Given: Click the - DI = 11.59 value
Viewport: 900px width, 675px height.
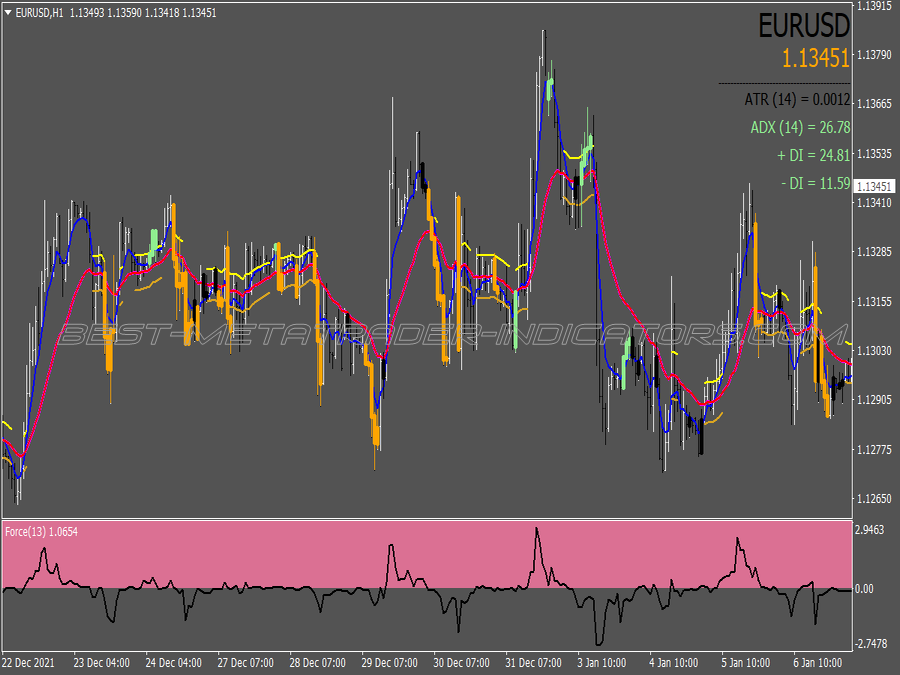Looking at the screenshot, I should 816,183.
